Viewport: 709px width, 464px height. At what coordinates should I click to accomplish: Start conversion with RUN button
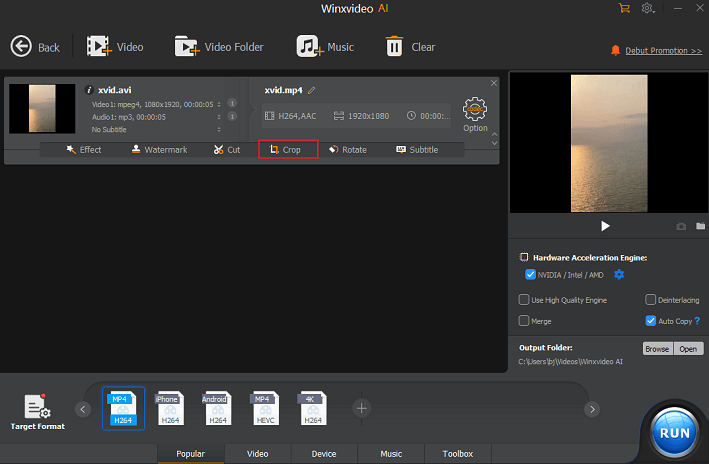pyautogui.click(x=674, y=433)
